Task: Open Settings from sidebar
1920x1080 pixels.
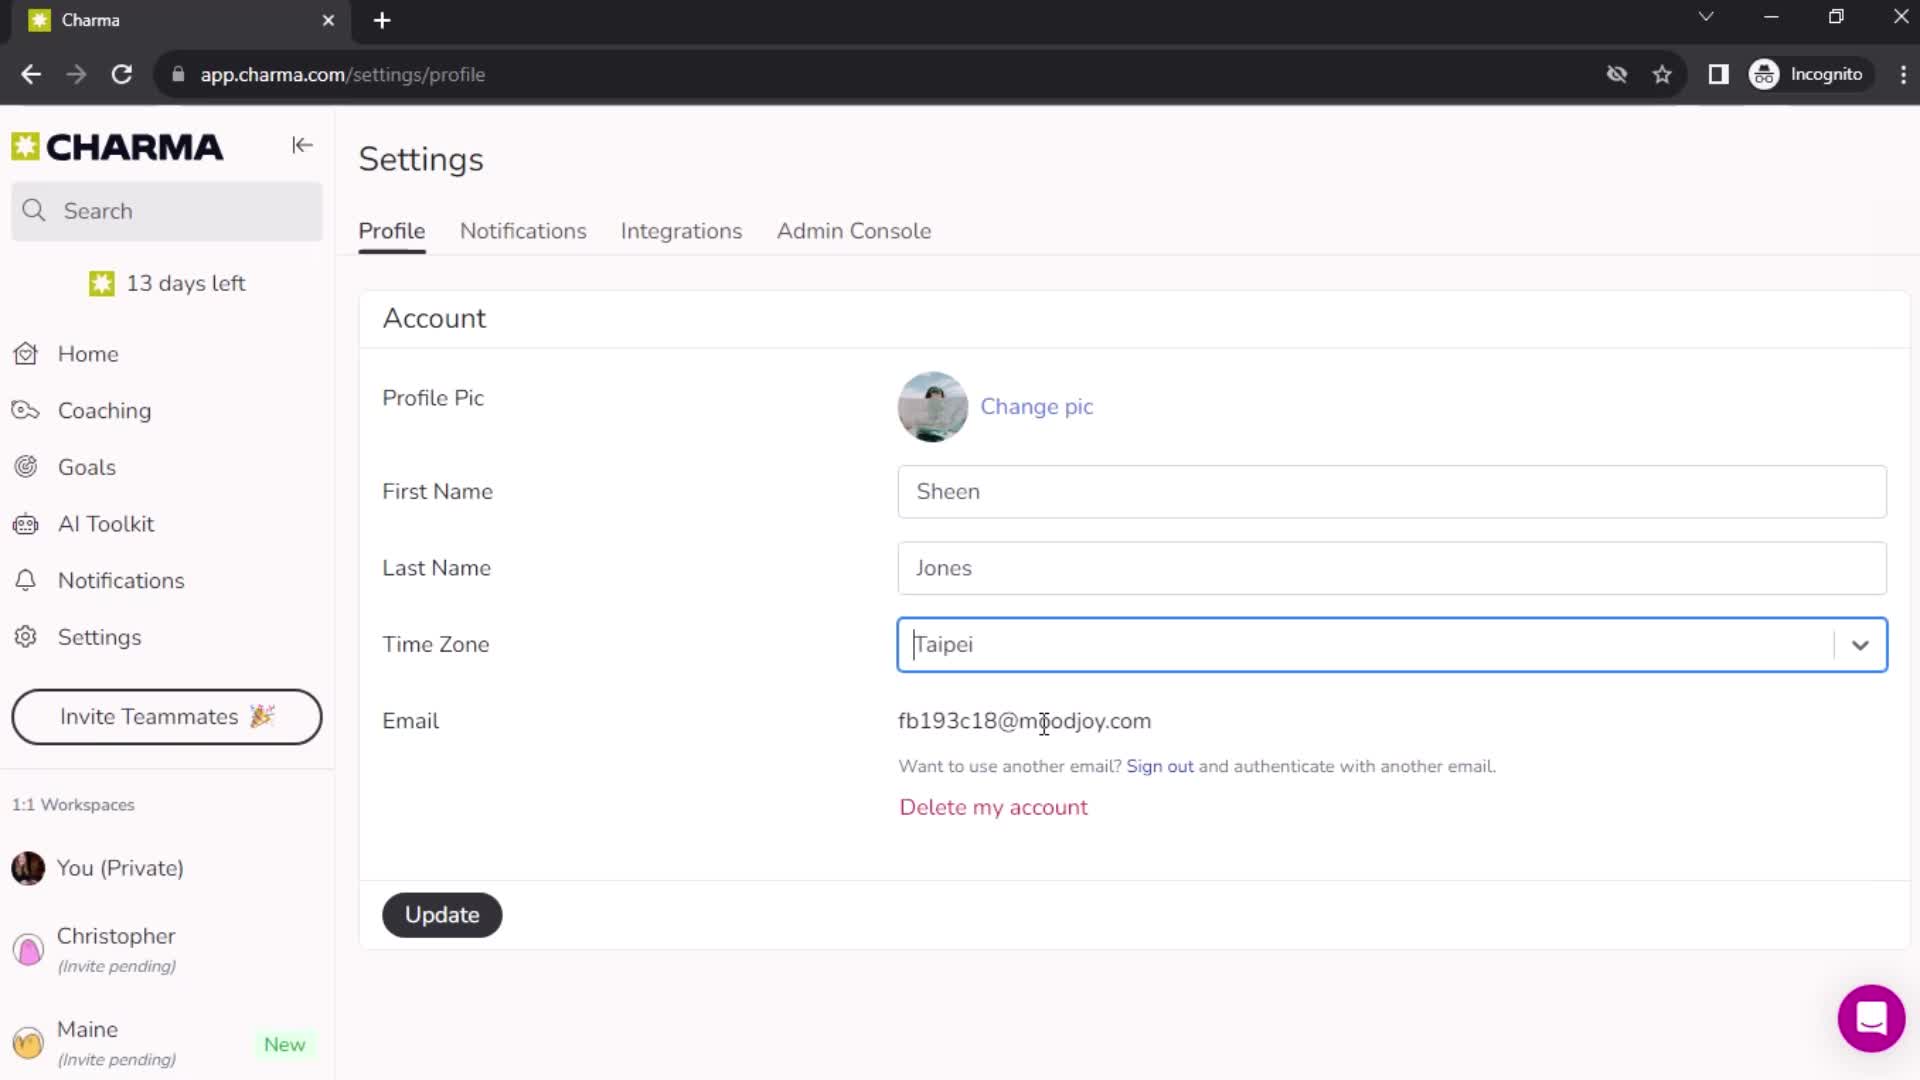Action: (99, 636)
